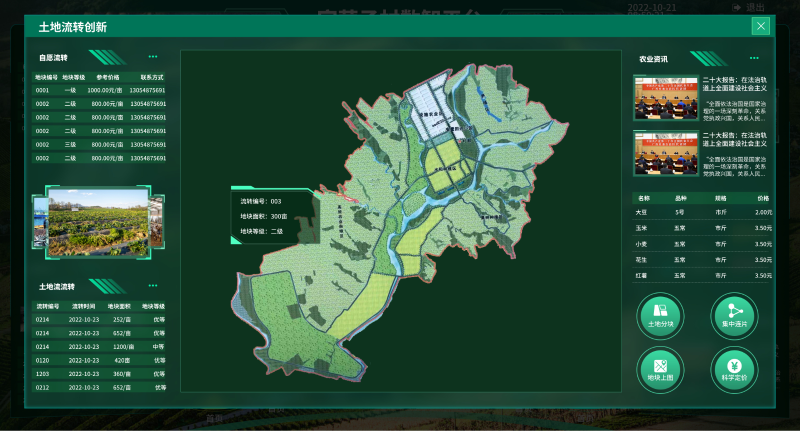
Task: Close the 土地流转创新 dialog
Action: (x=761, y=27)
